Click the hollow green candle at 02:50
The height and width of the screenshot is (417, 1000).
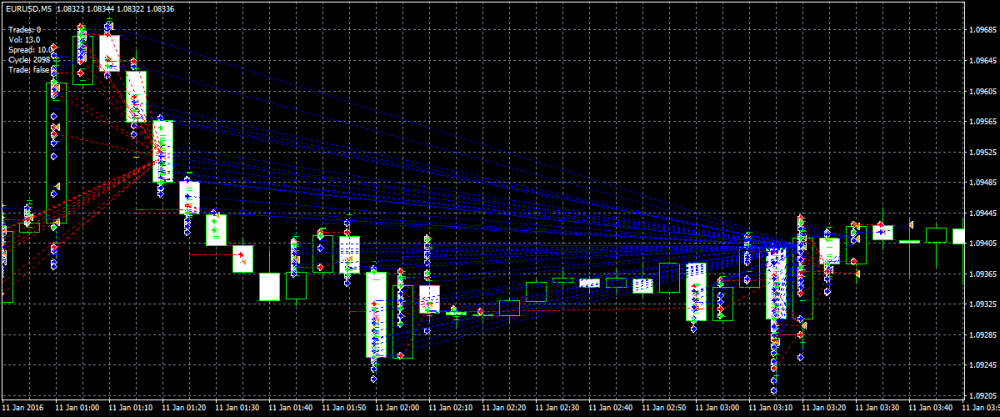pyautogui.click(x=669, y=277)
